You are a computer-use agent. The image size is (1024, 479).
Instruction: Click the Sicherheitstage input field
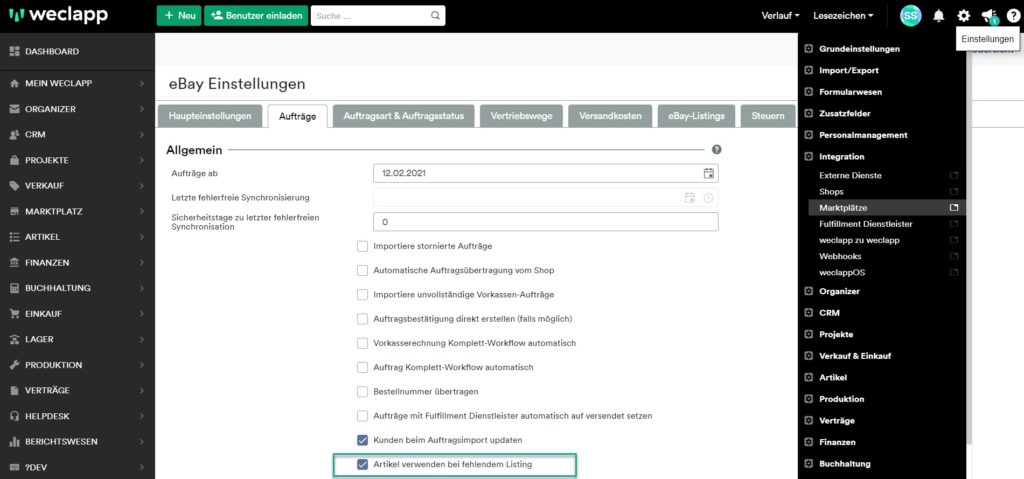click(546, 222)
